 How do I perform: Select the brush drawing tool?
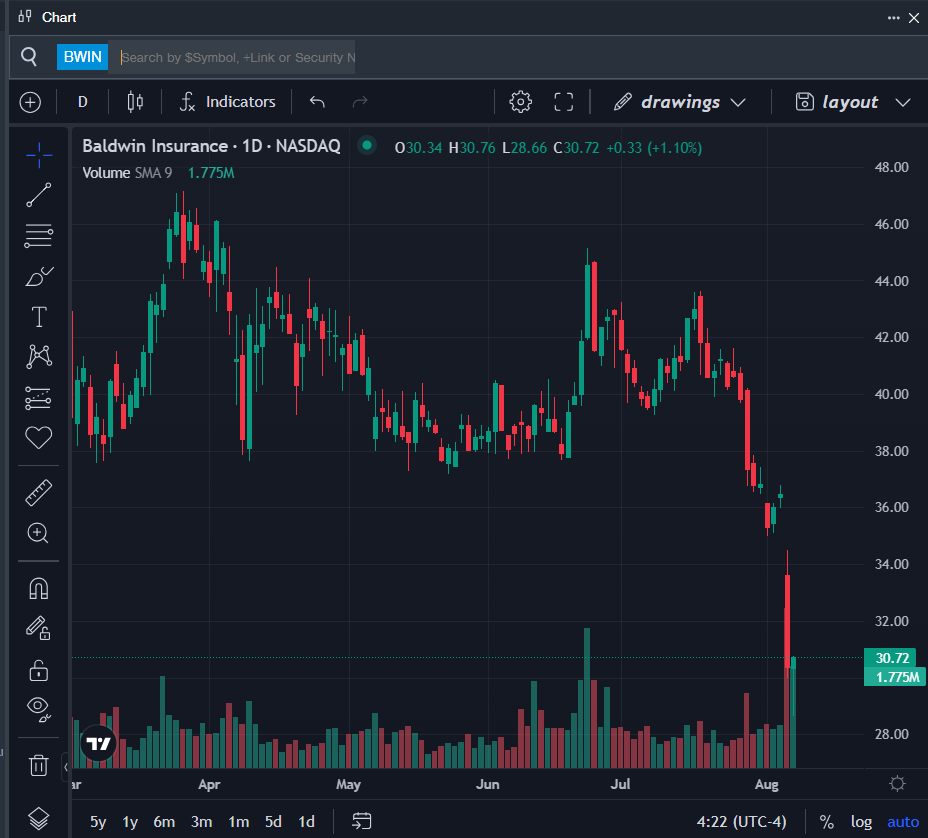(x=39, y=276)
